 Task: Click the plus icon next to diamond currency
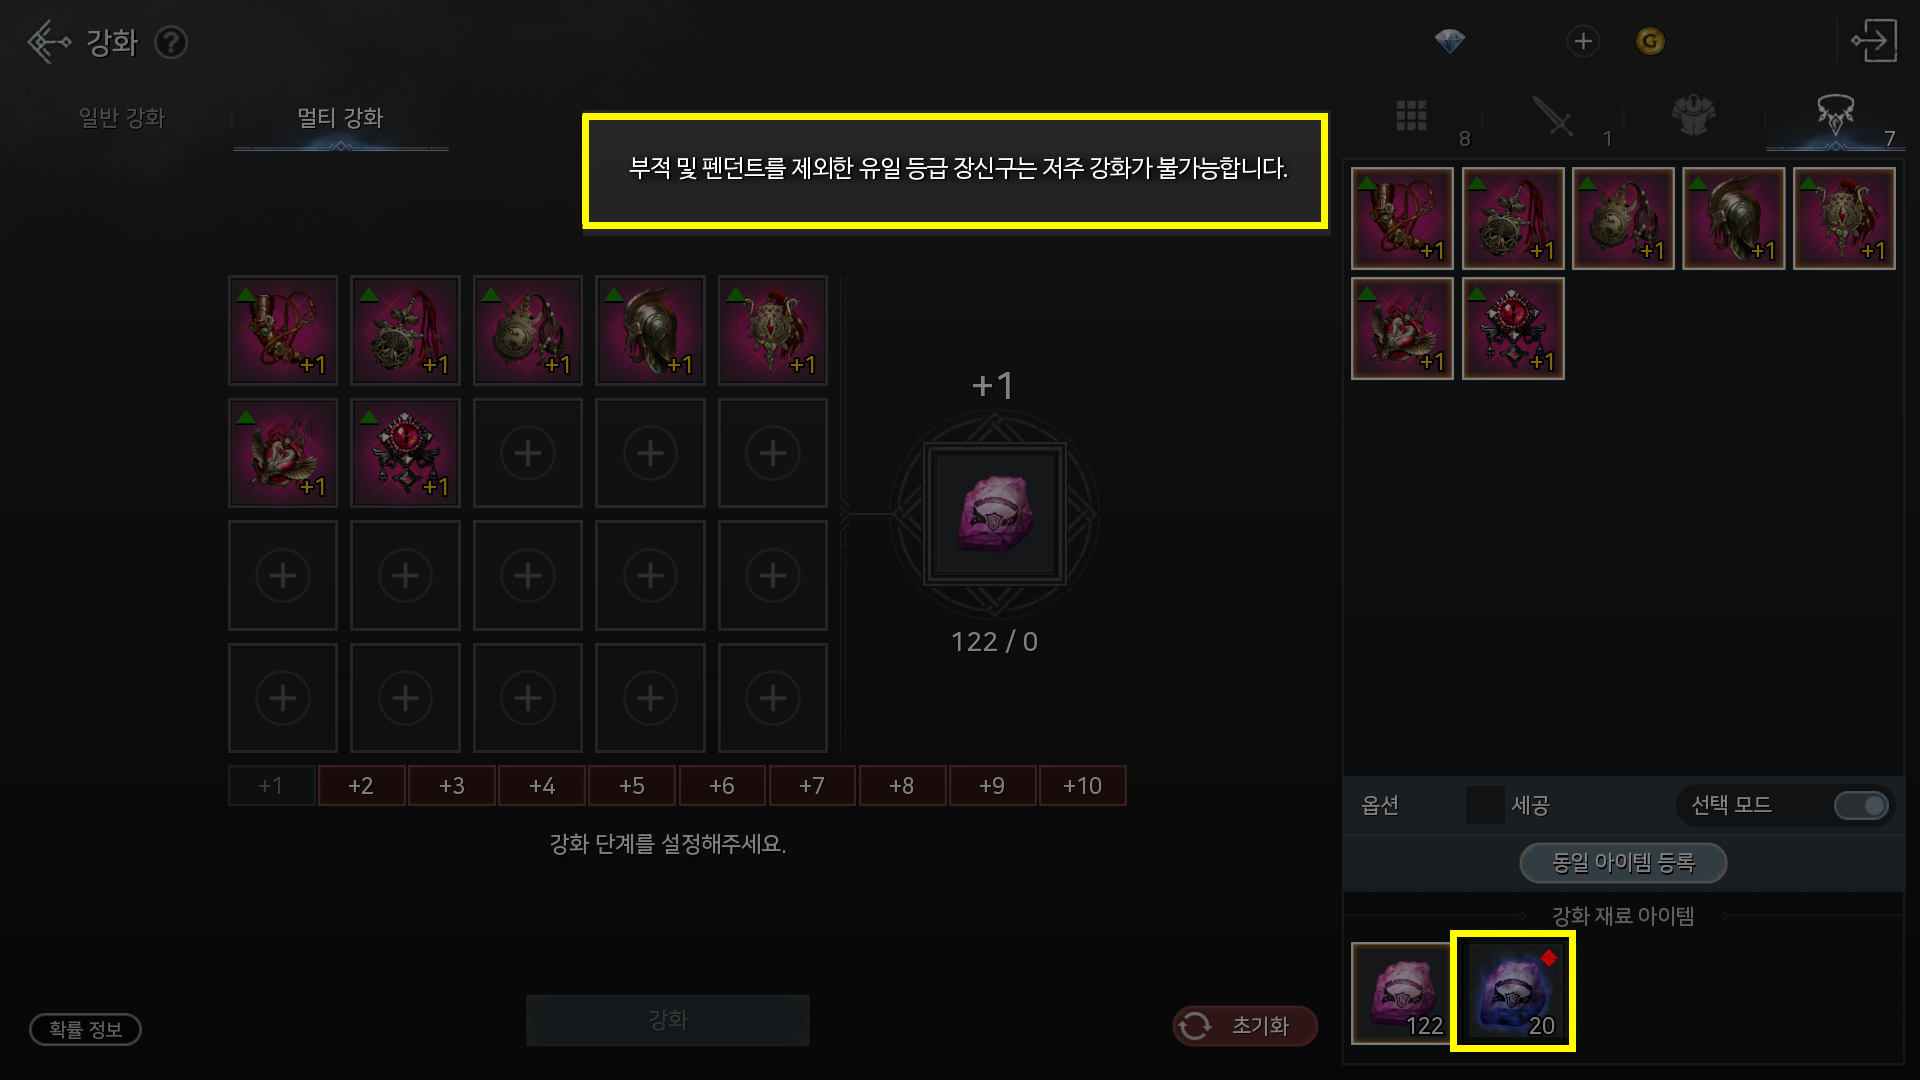(x=1583, y=41)
